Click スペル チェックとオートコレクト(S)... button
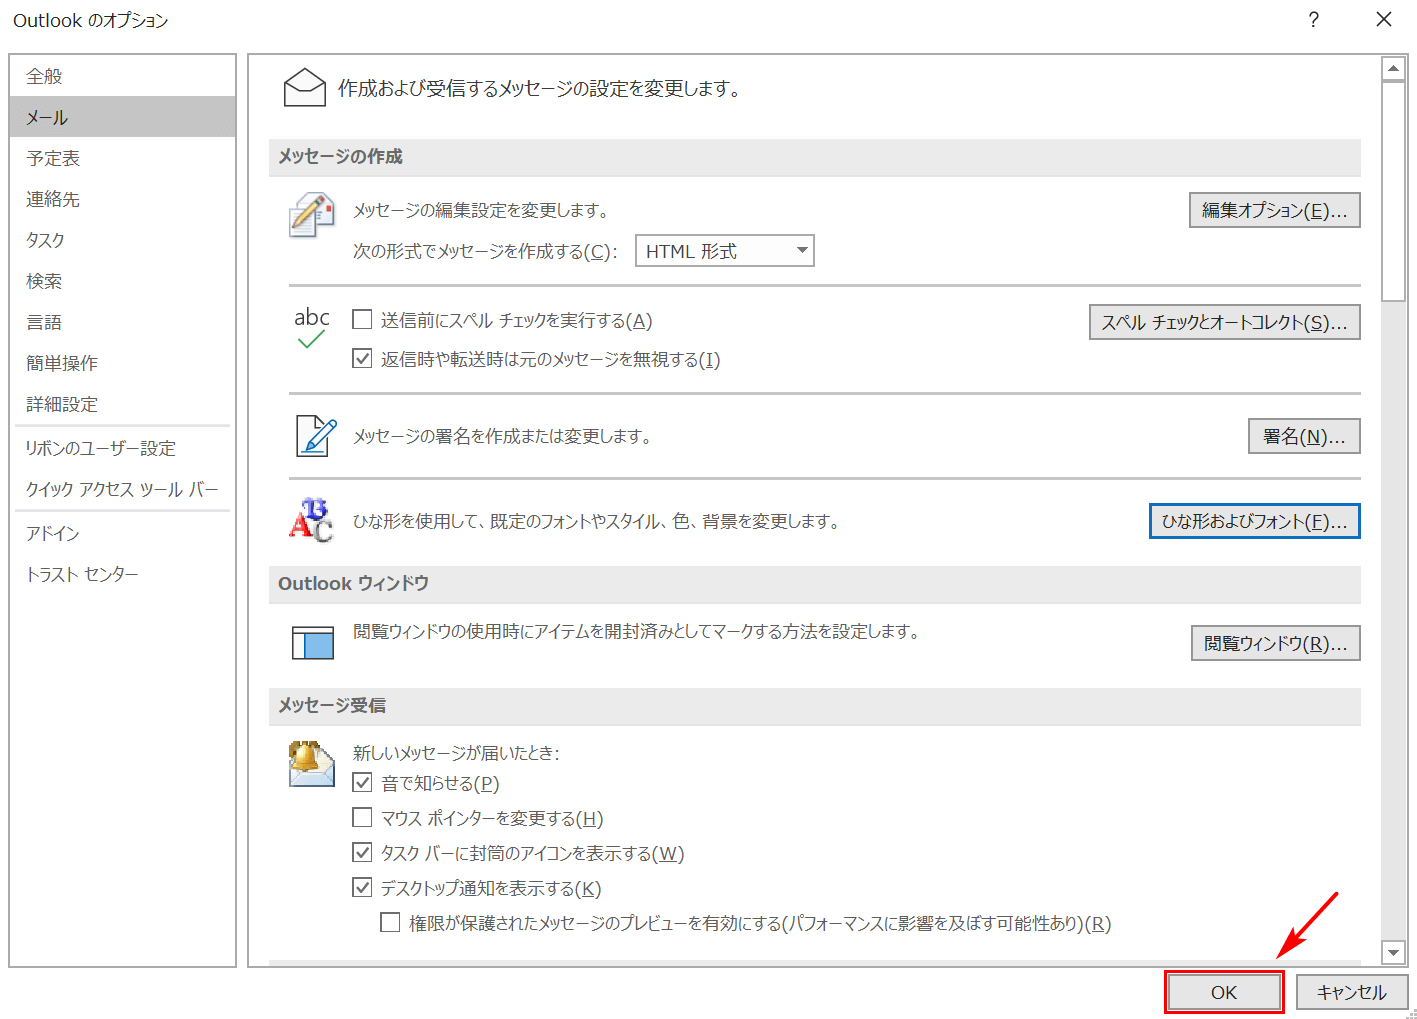 [x=1225, y=322]
